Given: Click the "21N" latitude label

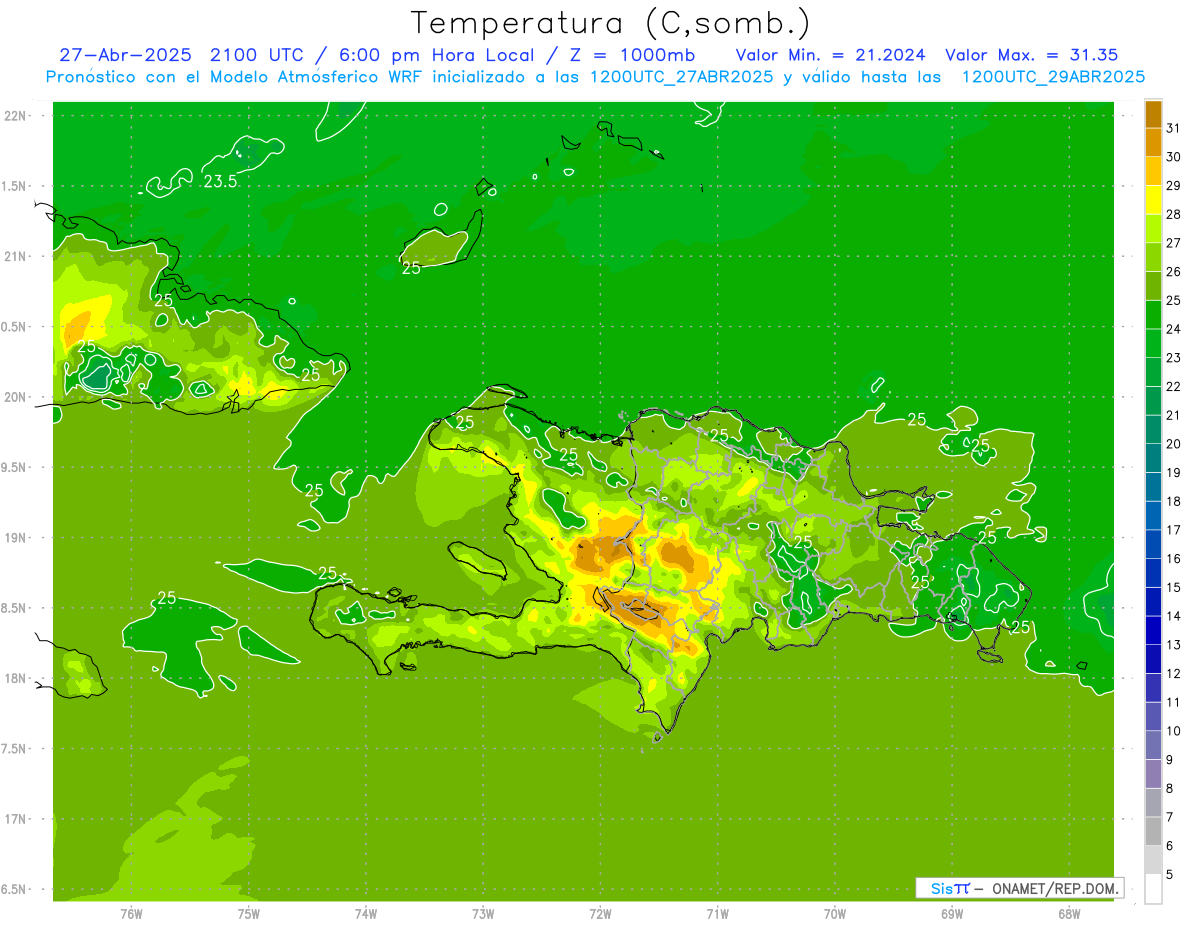Looking at the screenshot, I should pos(14,256).
